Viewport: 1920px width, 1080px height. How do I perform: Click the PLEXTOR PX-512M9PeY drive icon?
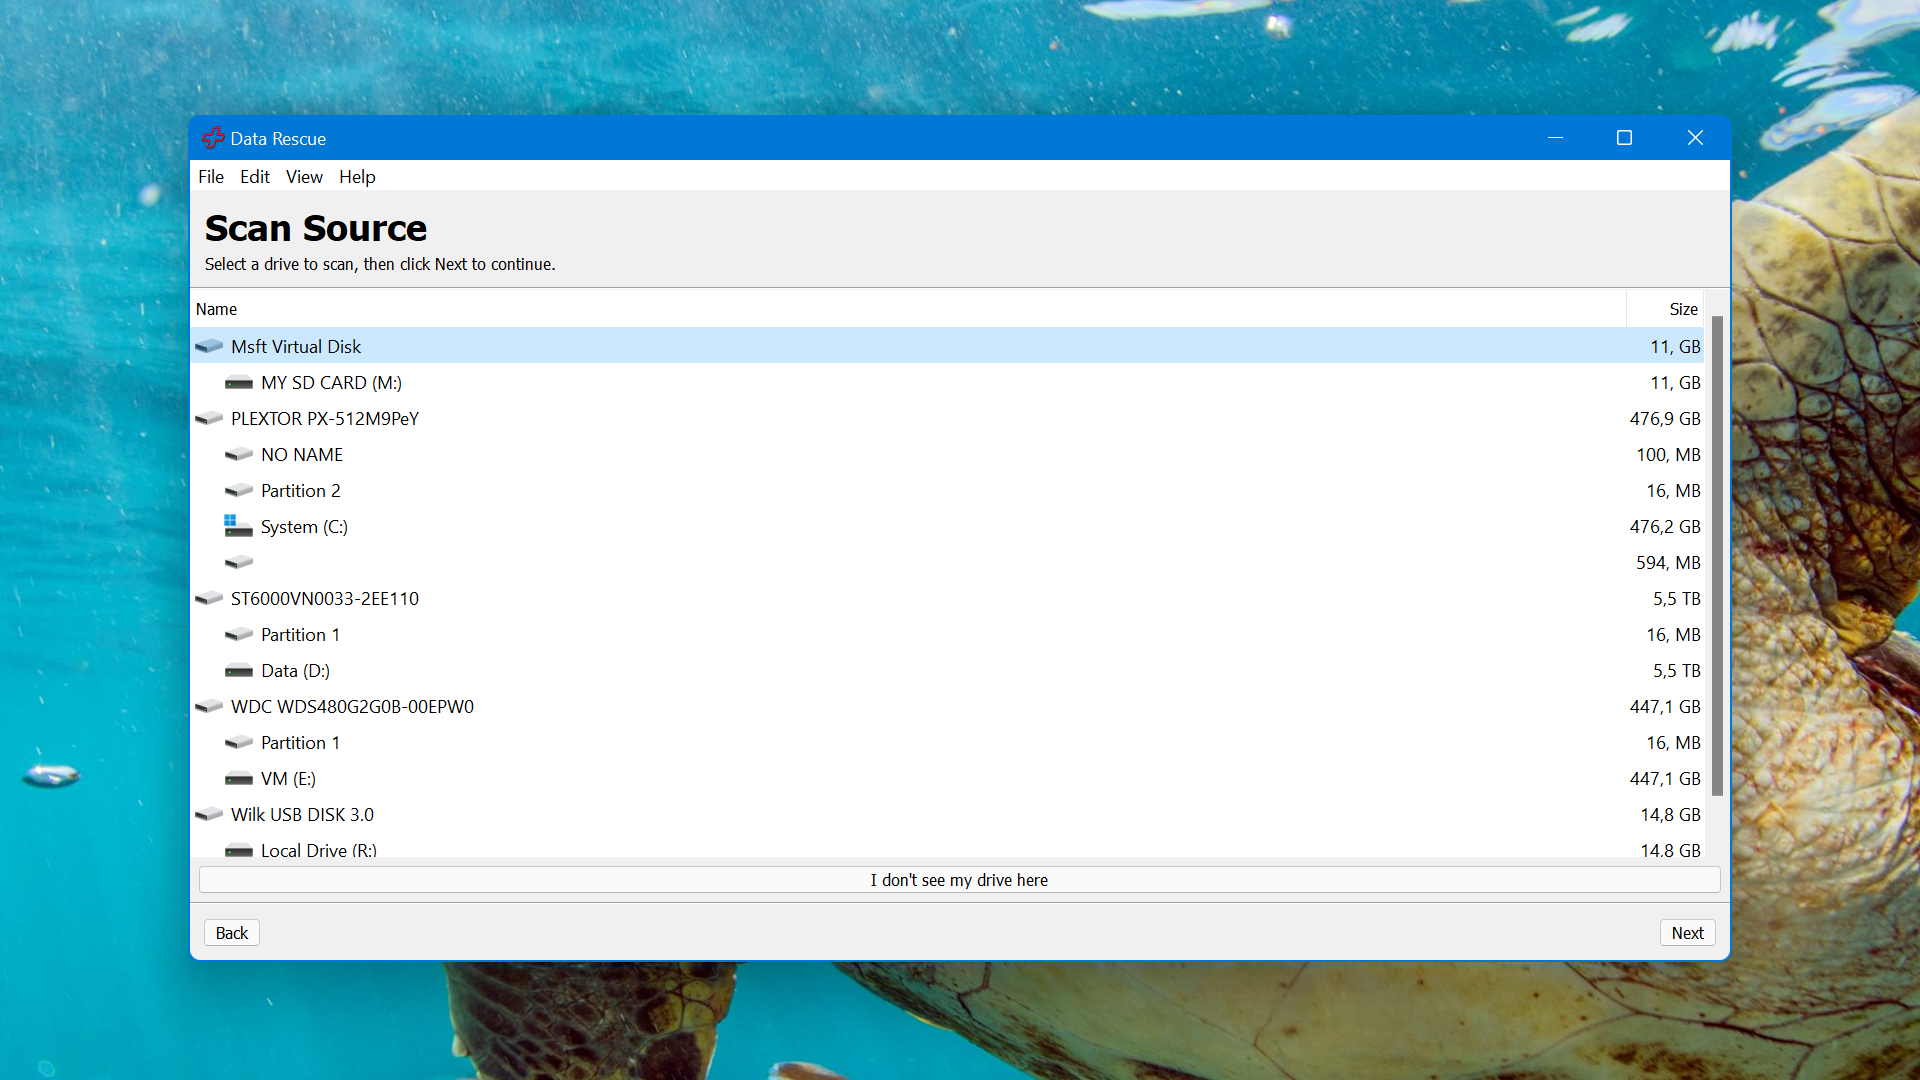tap(209, 418)
